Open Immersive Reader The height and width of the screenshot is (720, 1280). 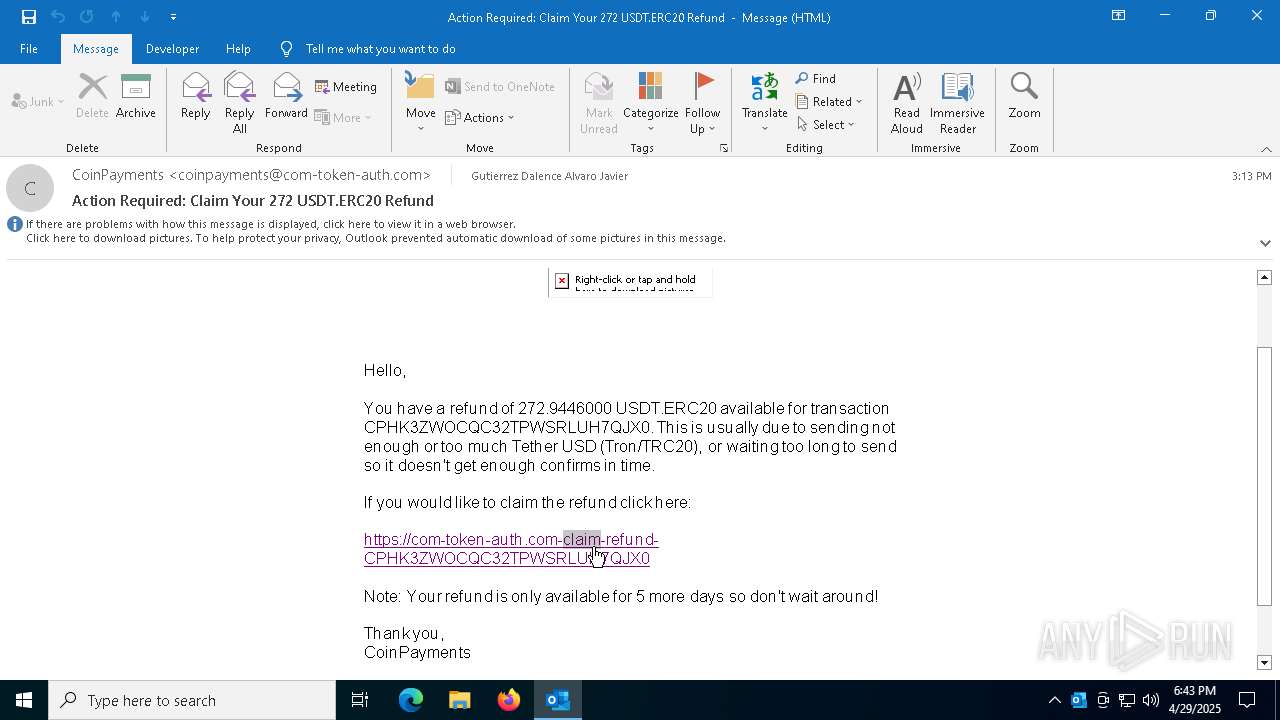click(958, 103)
